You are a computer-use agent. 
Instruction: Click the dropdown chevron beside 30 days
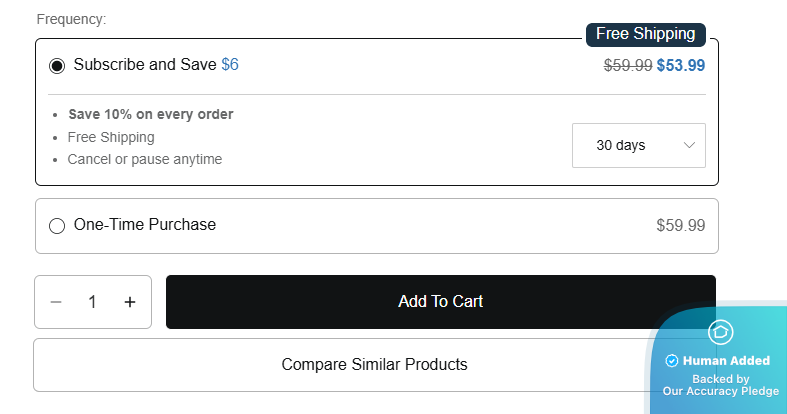689,145
